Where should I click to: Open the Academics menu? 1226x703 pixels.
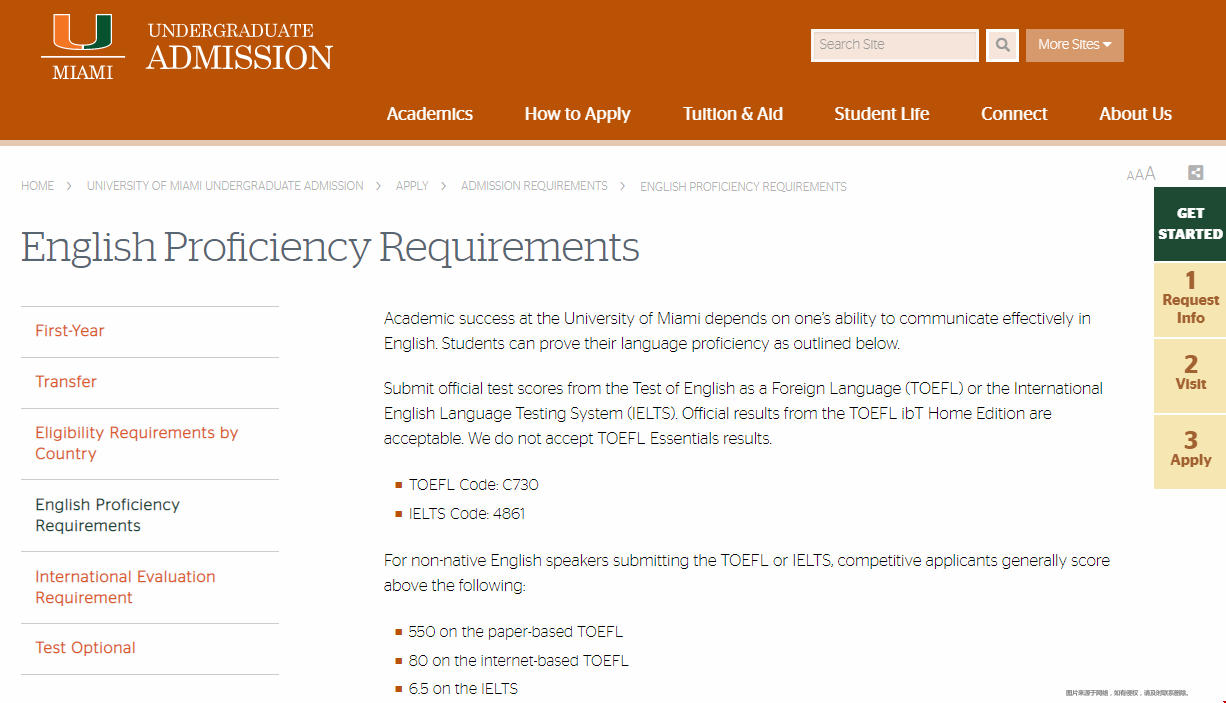pyautogui.click(x=430, y=114)
